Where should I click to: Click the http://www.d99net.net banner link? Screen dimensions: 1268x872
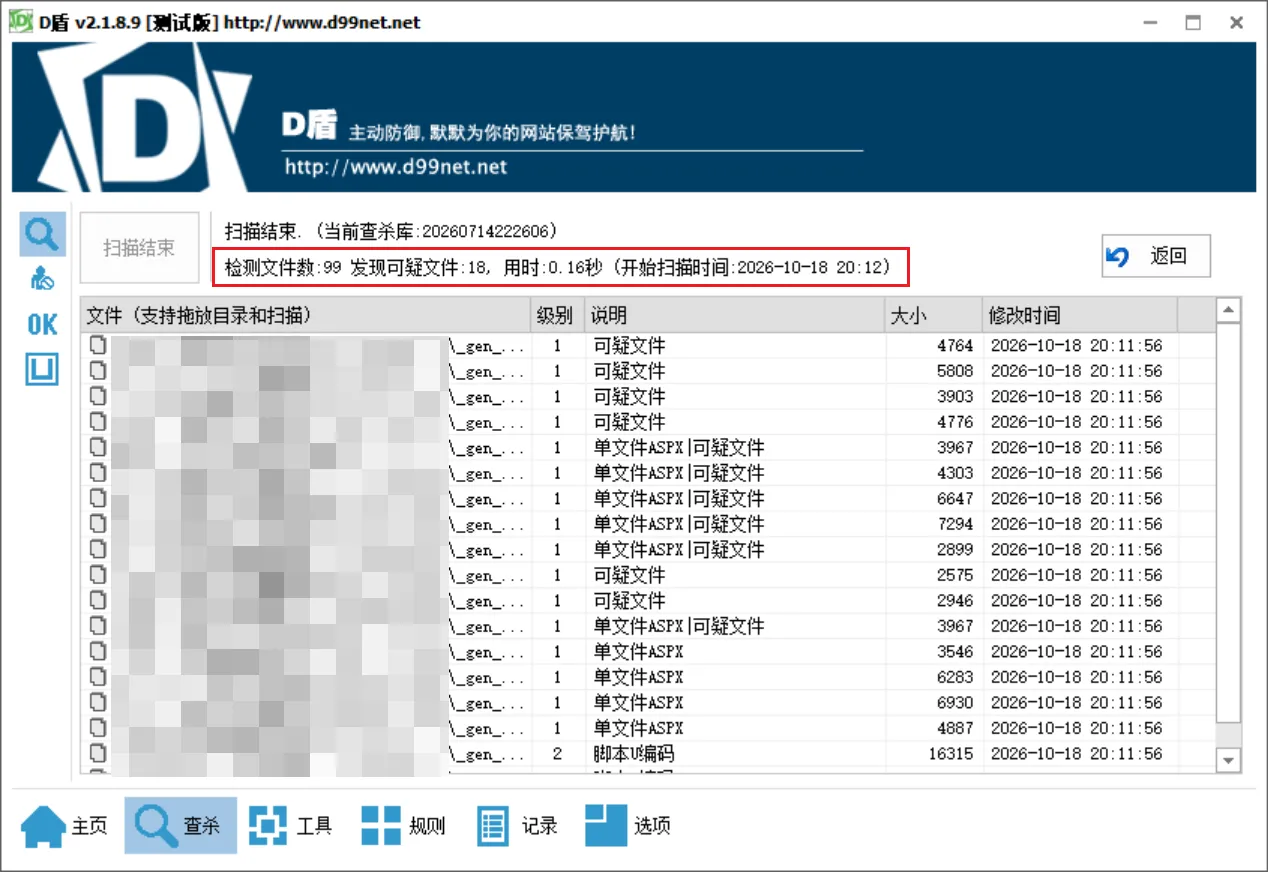coord(396,167)
